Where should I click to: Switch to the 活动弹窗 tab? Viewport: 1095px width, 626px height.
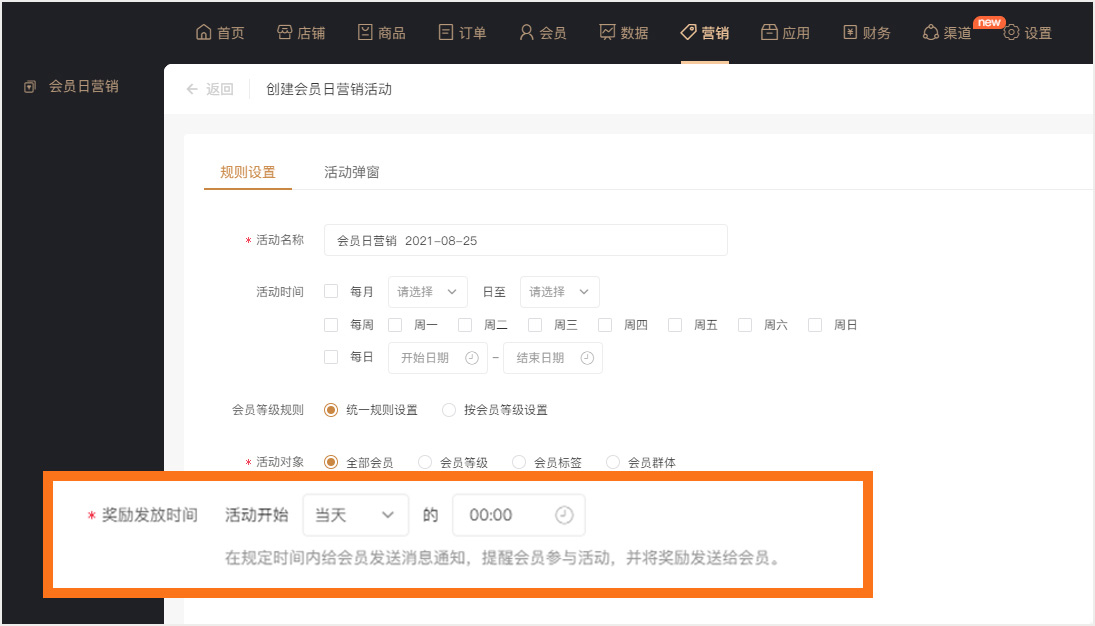coord(351,172)
